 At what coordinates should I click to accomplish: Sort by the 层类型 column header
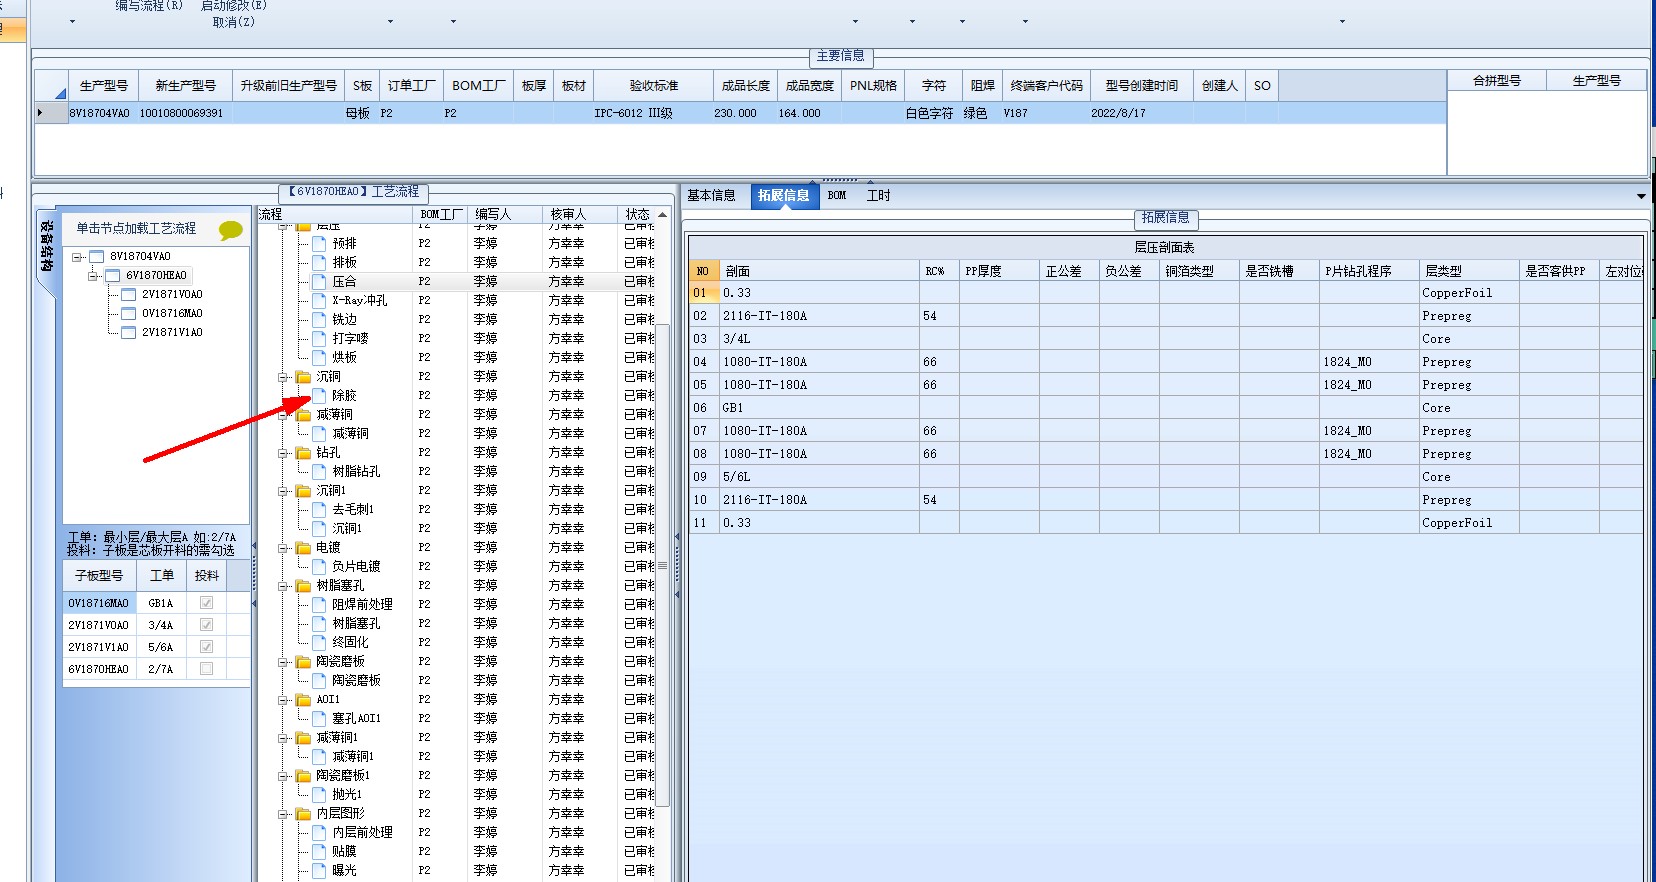(1469, 271)
